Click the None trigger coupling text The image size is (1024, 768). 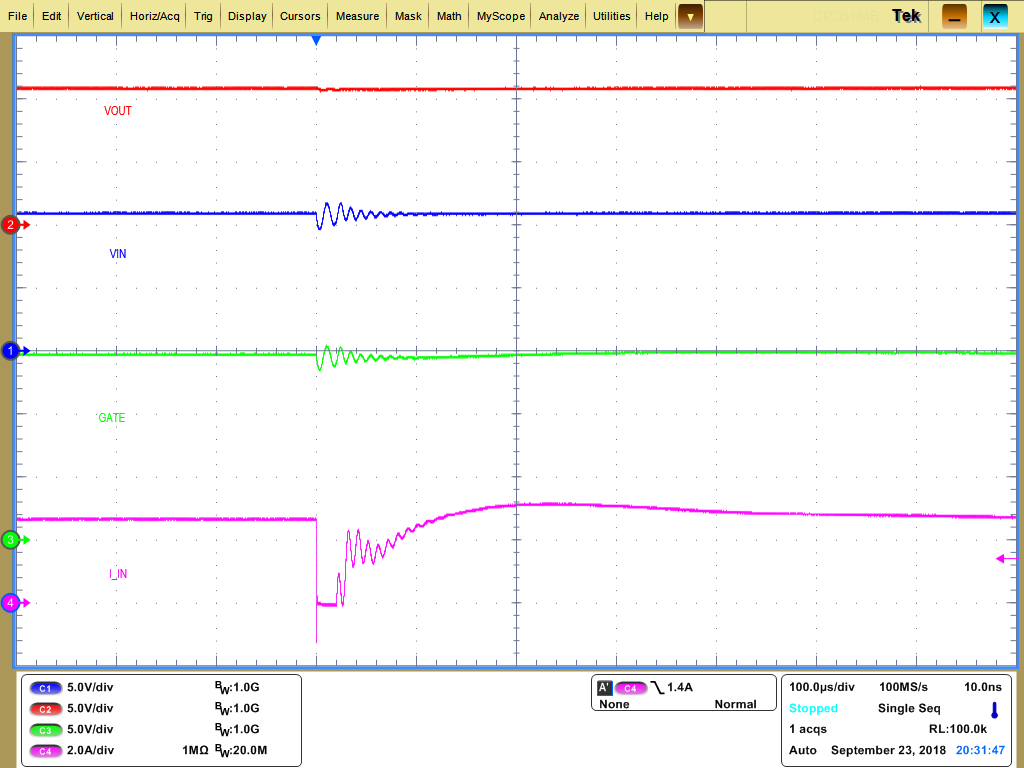614,704
